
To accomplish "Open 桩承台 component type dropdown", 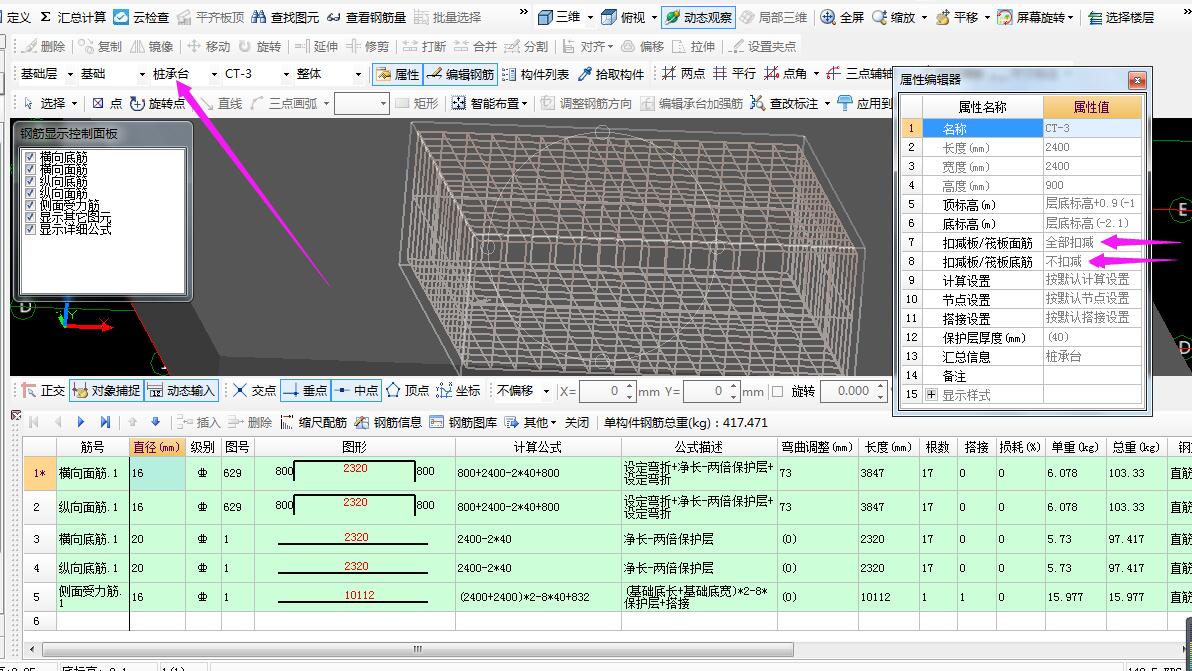I will click(214, 74).
